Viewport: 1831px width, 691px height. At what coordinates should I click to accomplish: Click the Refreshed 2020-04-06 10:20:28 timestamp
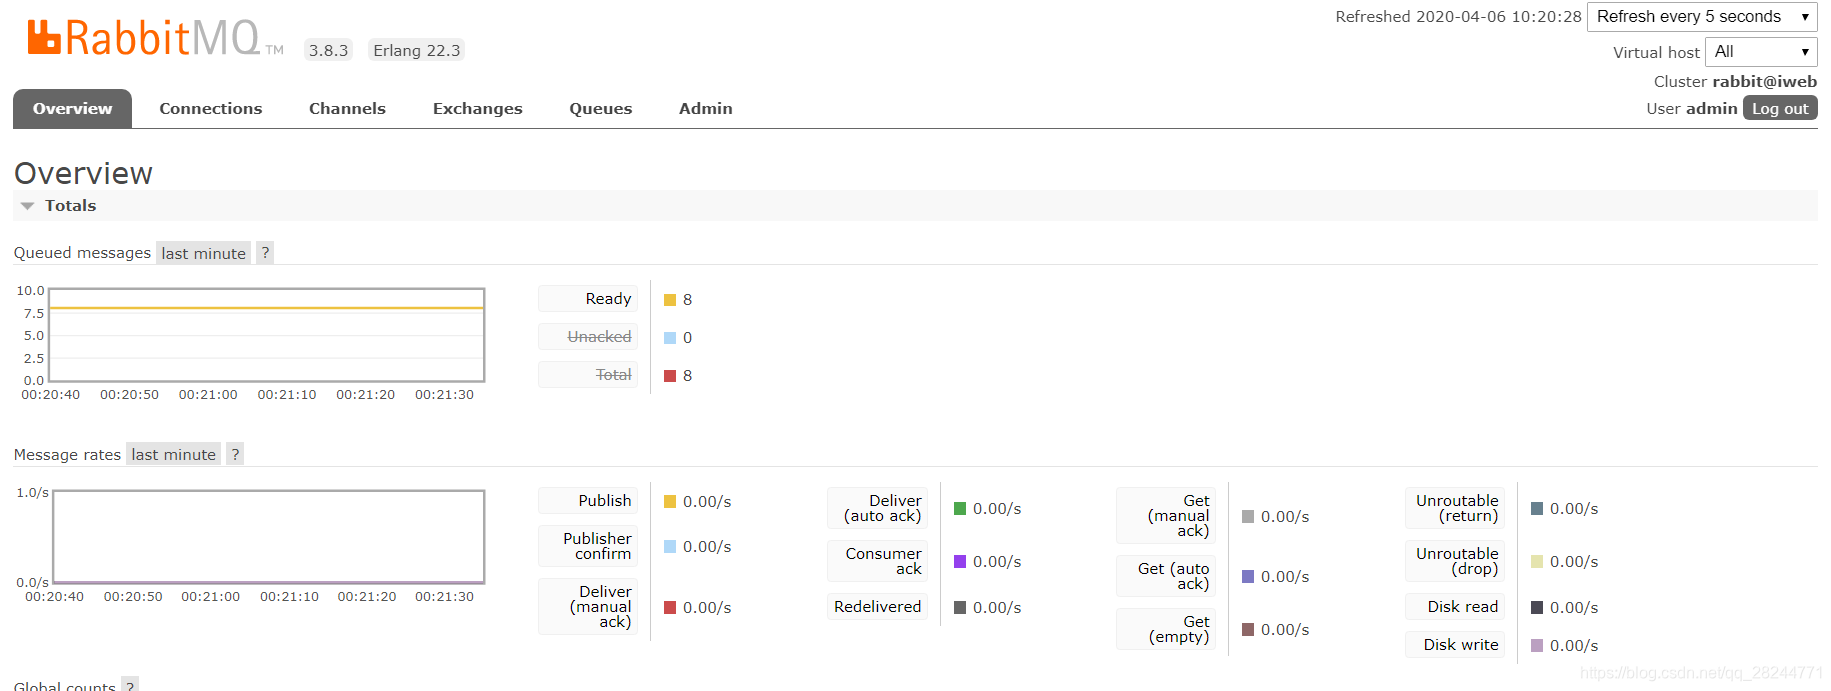[x=1458, y=17]
